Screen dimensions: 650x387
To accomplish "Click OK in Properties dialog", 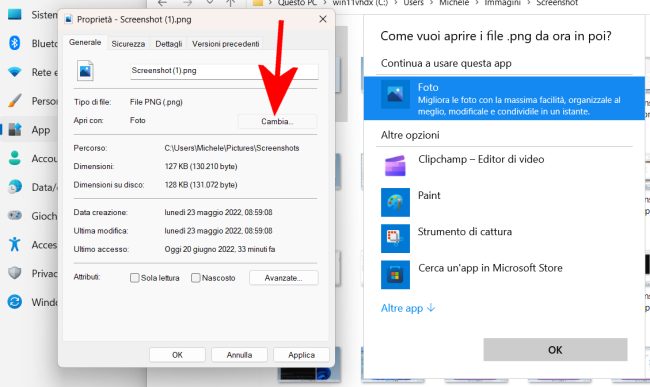I will pos(177,355).
